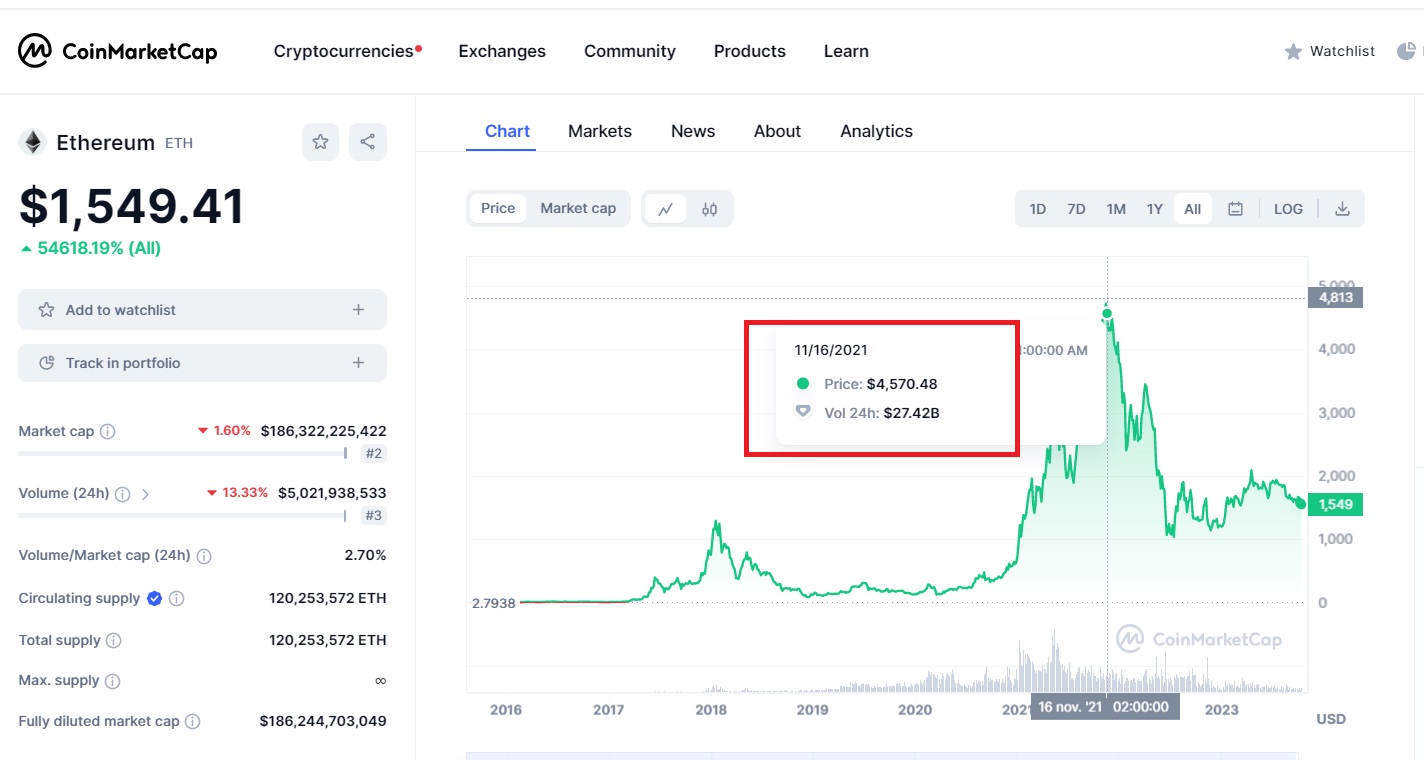Click the Add to watchlist button

[202, 310]
